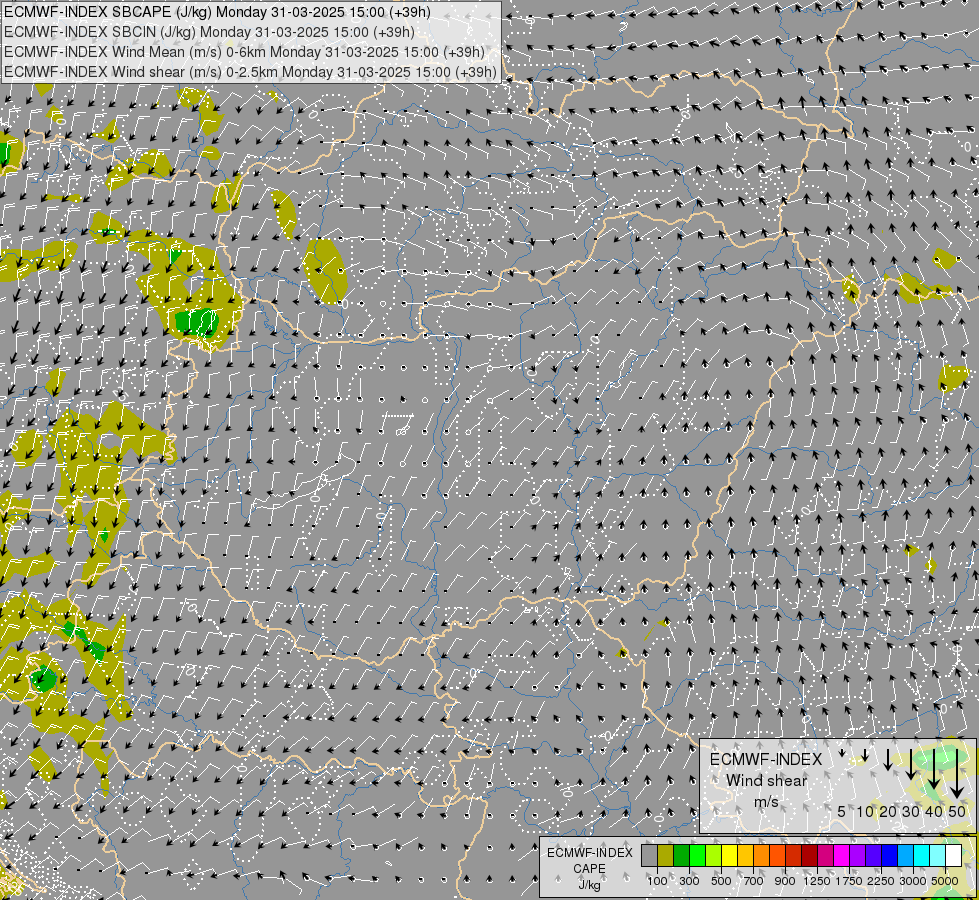979x900 pixels.
Task: Click the Wind Mean 0-6km title line
Action: pos(244,52)
